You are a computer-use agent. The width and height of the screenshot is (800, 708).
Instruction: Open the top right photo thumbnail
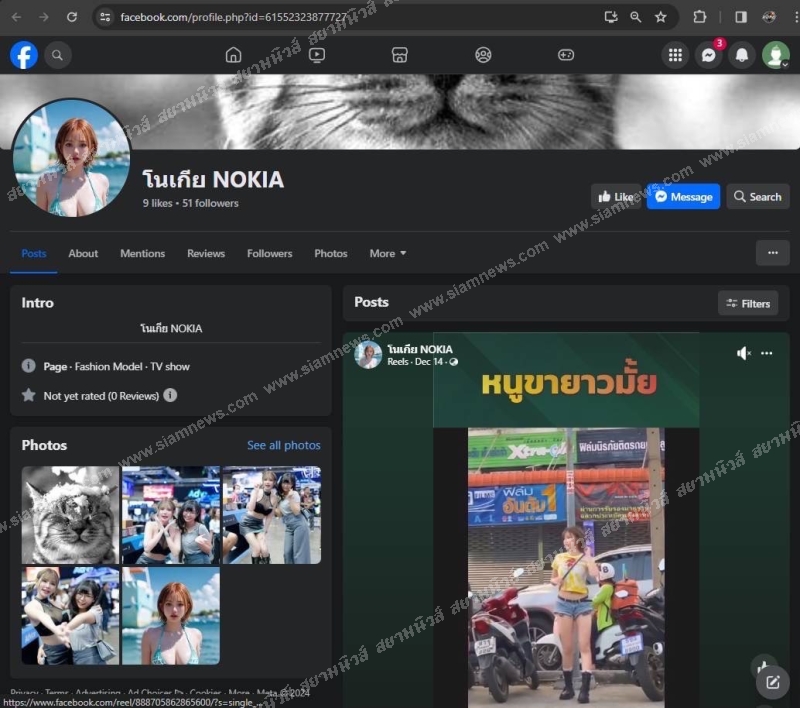[x=272, y=515]
